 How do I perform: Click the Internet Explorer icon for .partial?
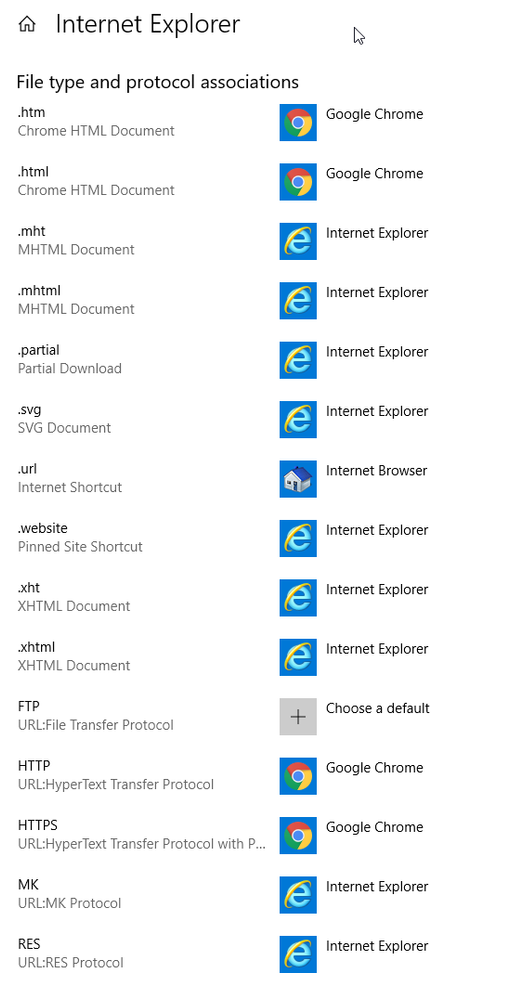tap(298, 360)
